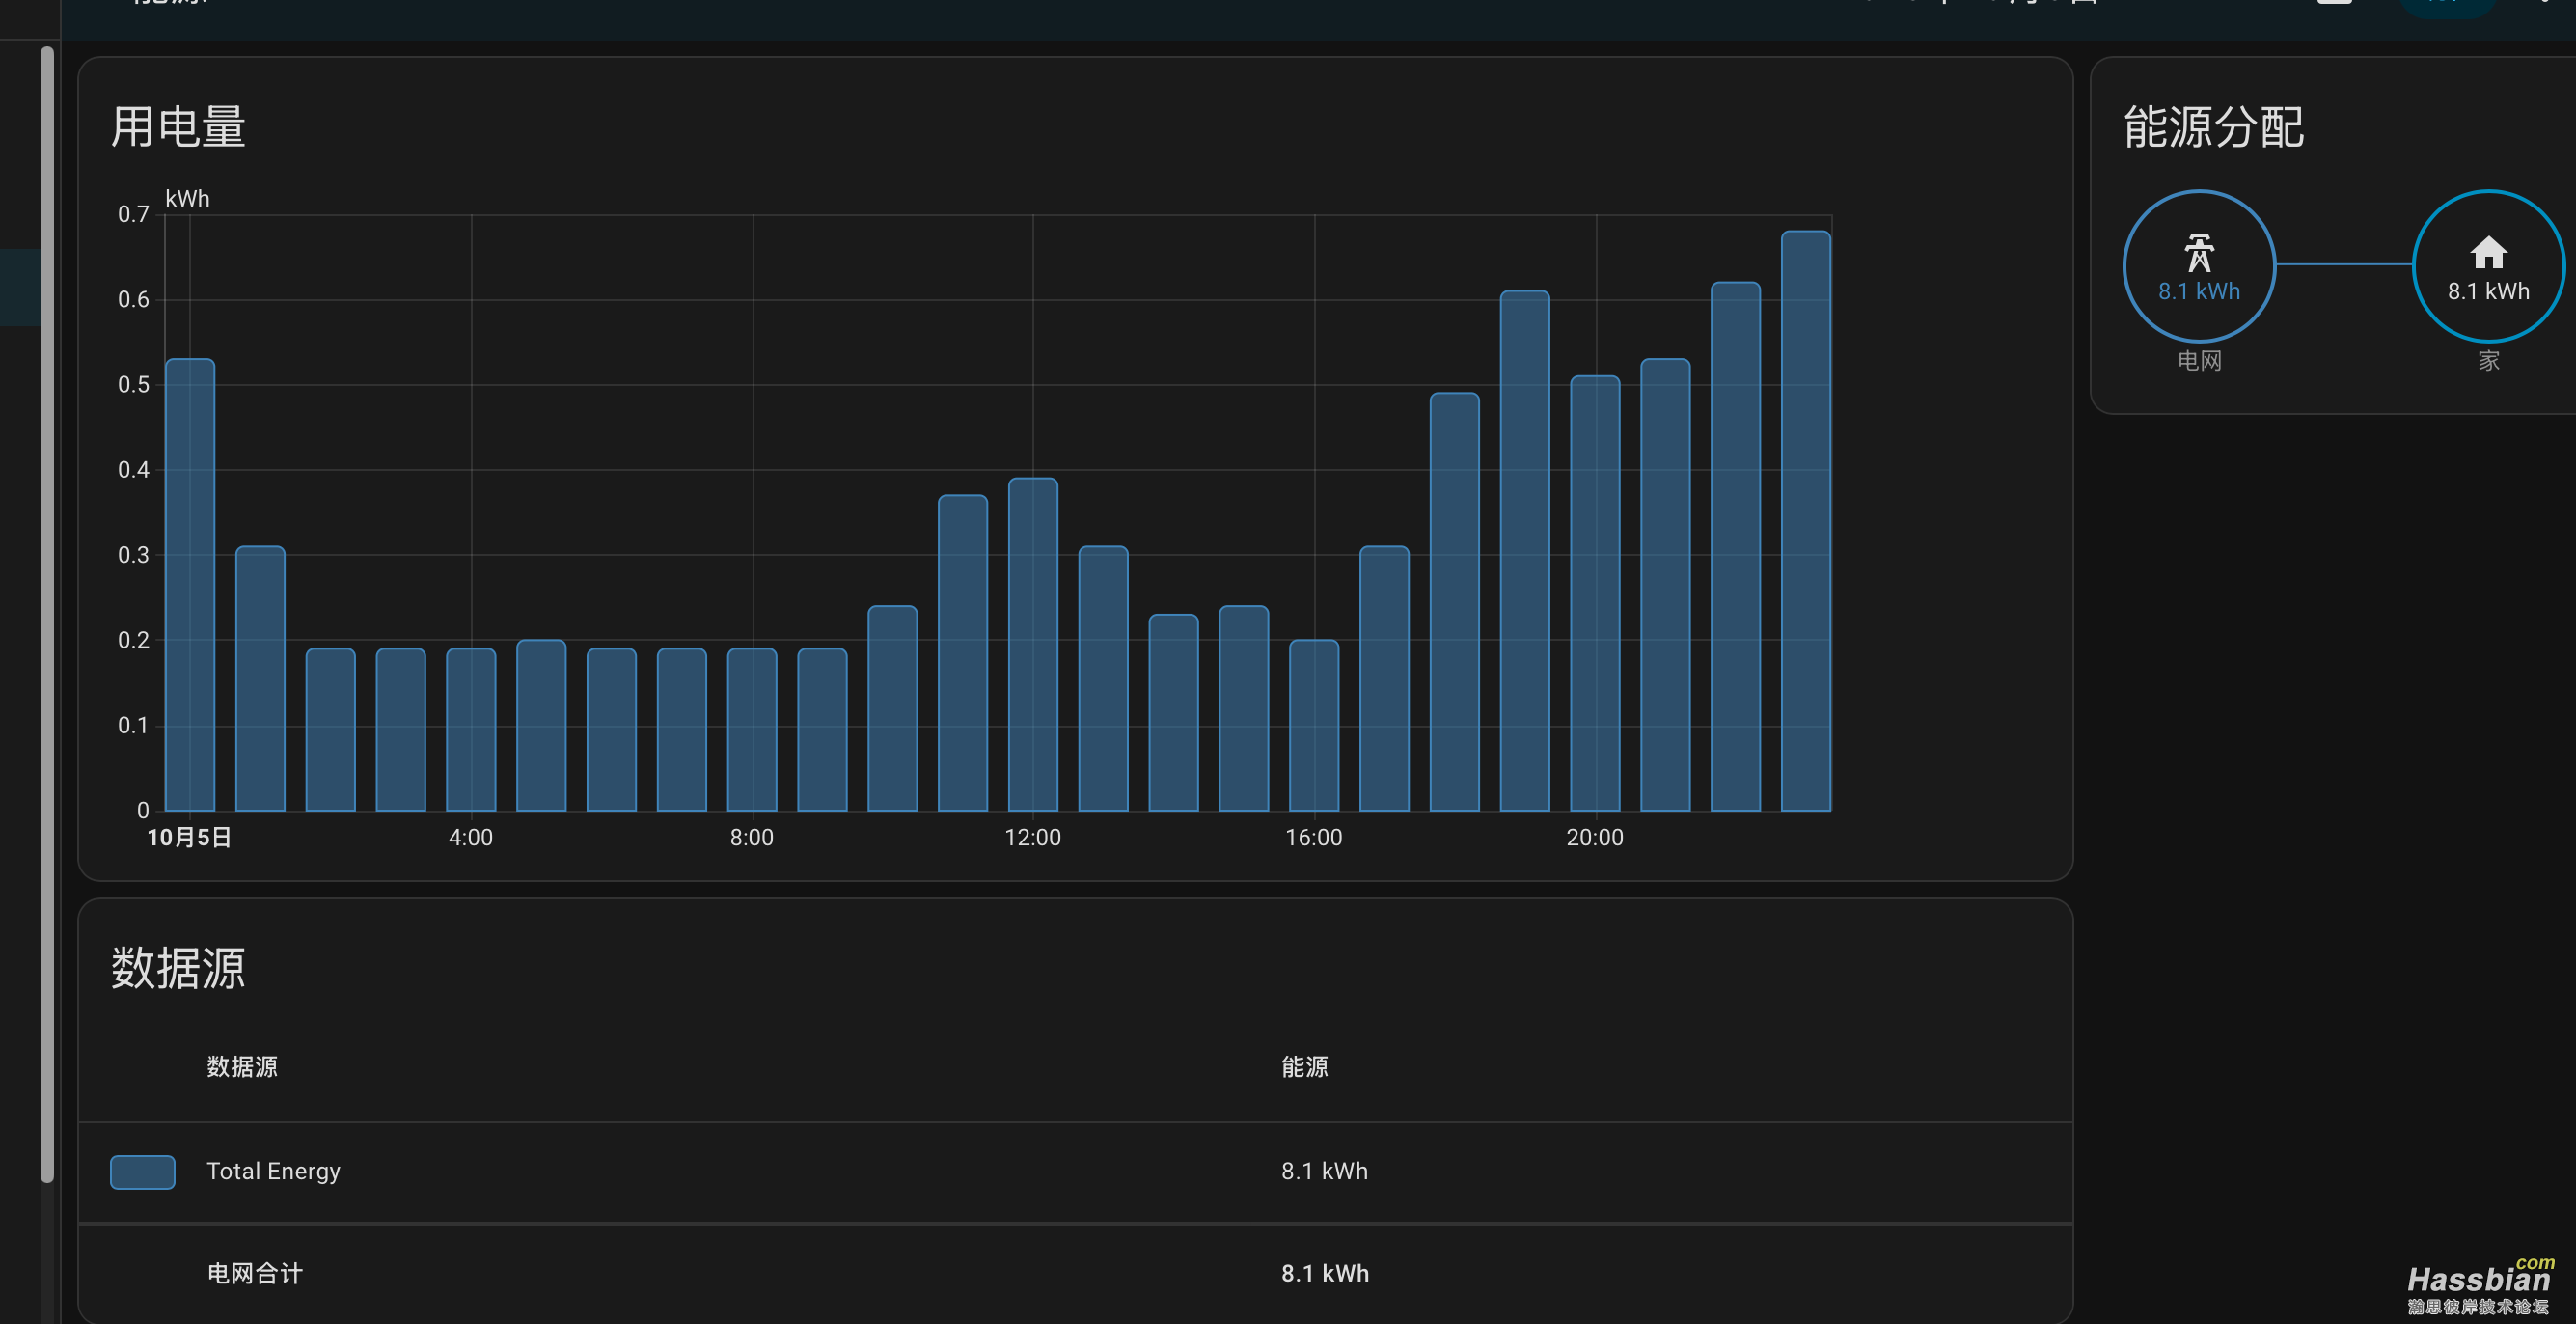Click the 能源分配 card title
2576x1324 pixels.
click(2213, 127)
